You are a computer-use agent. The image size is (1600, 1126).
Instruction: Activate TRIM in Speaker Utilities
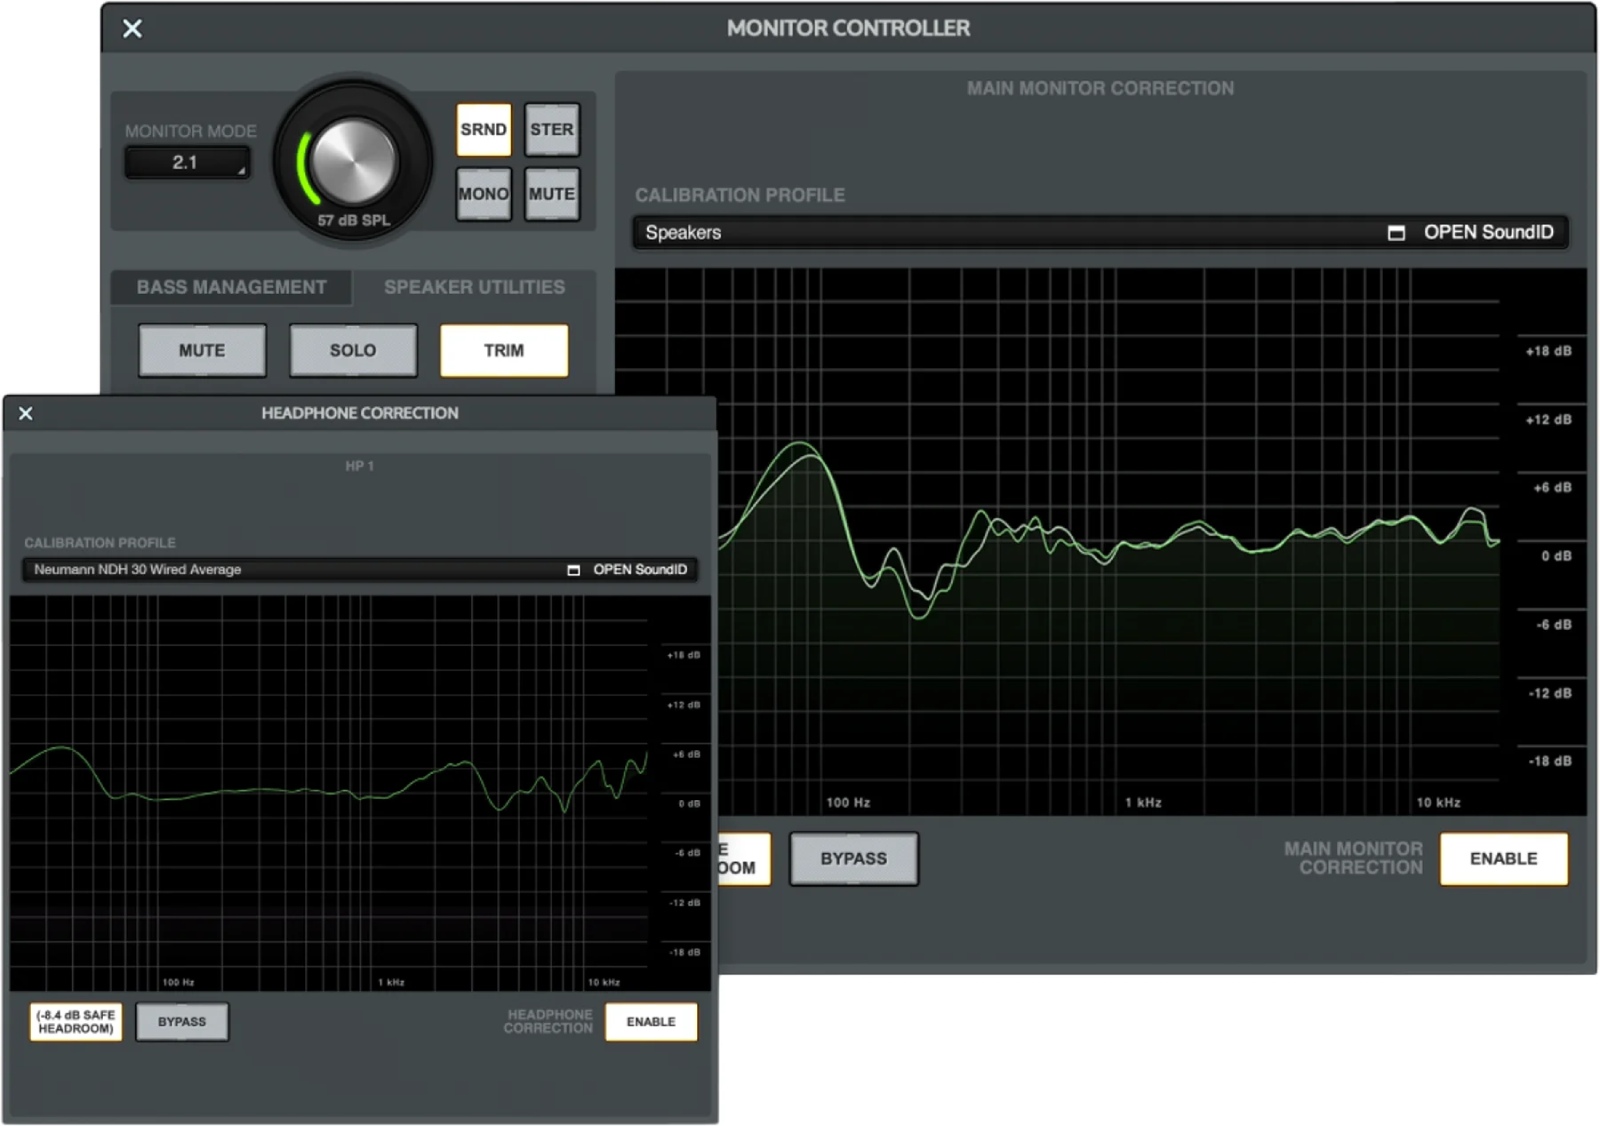pyautogui.click(x=503, y=350)
